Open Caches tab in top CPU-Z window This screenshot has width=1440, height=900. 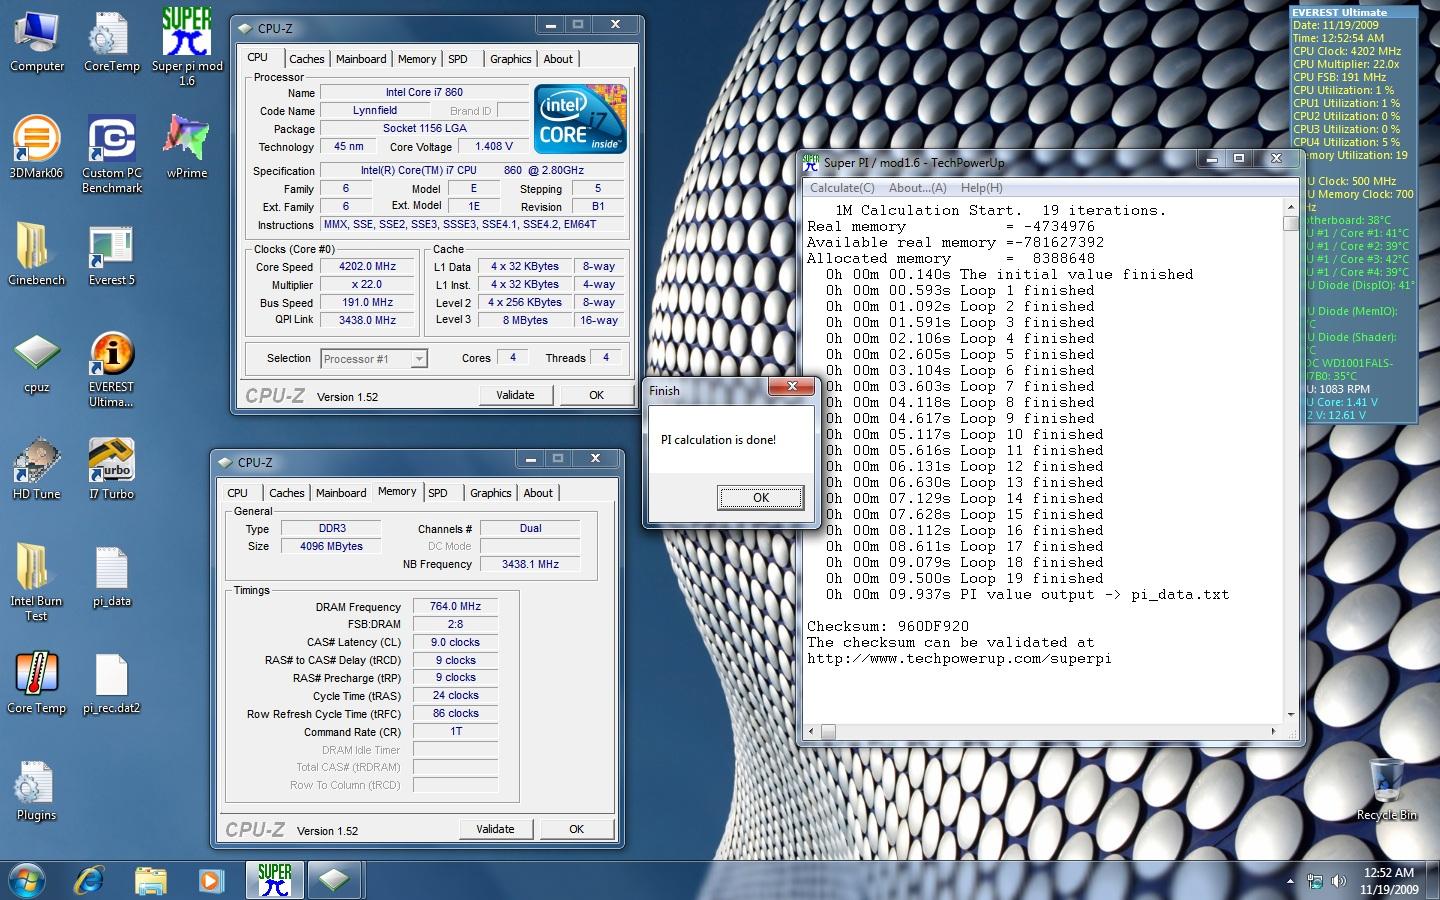(x=306, y=59)
